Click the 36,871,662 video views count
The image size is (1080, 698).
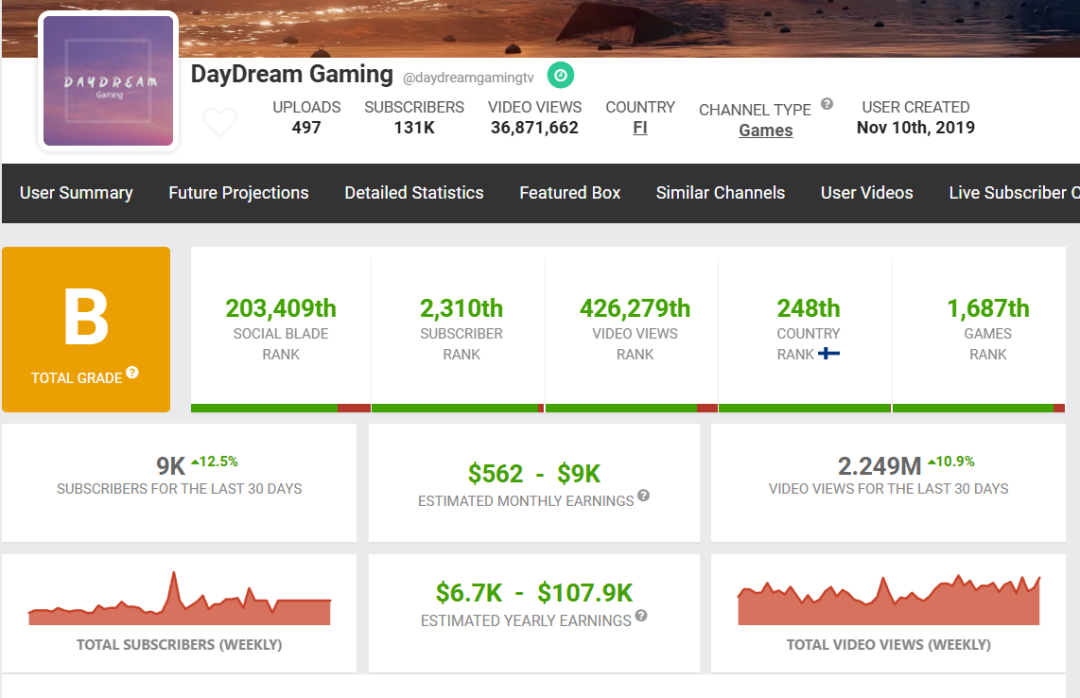click(534, 127)
